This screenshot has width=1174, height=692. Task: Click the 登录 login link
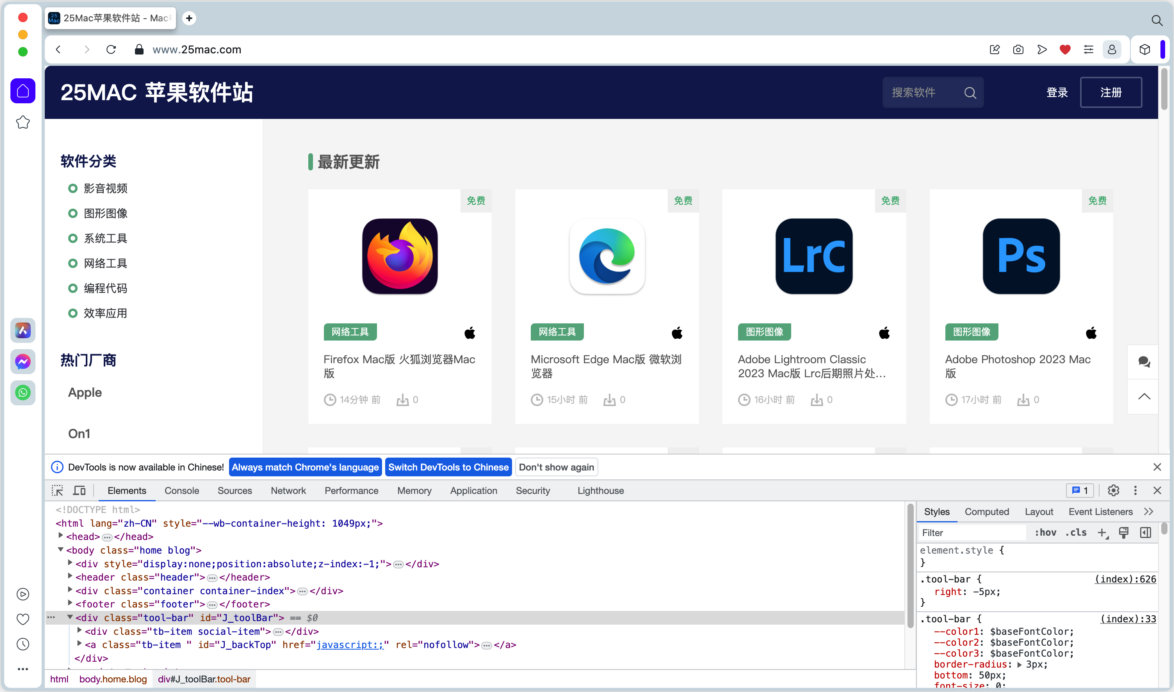[x=1056, y=93]
